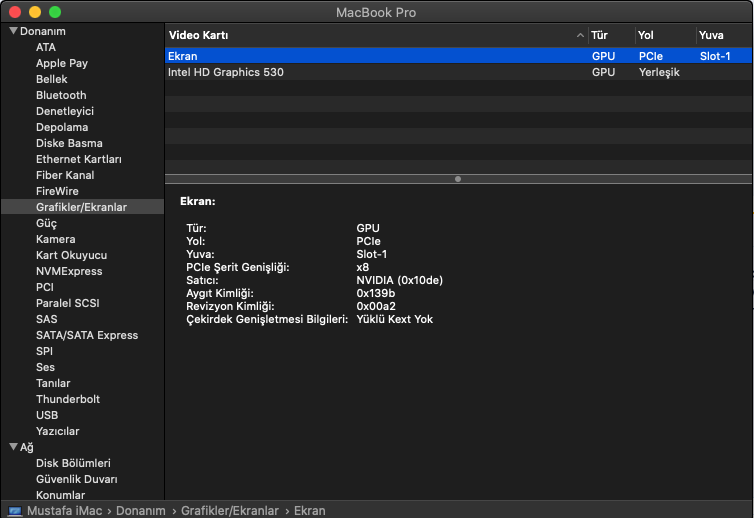The image size is (754, 518).
Task: Select the Grafikler/Ekranlar sidebar item
Action: [x=81, y=207]
